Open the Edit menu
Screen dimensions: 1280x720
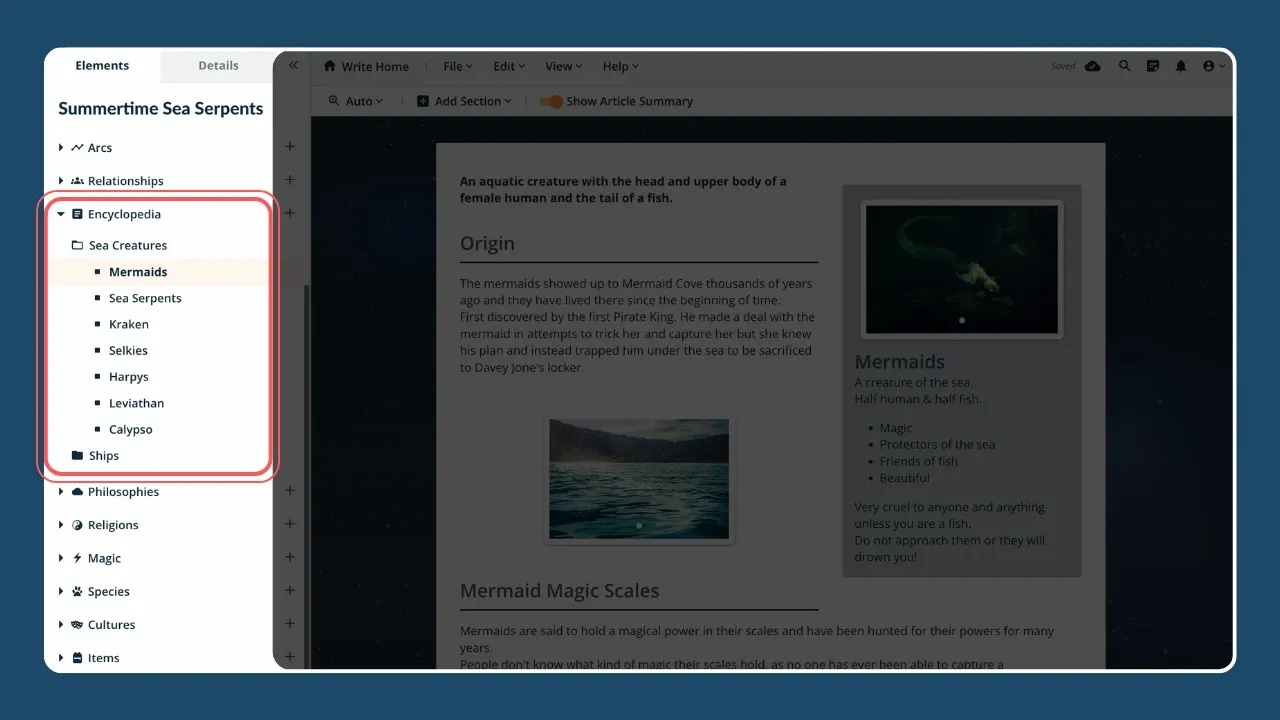[x=508, y=66]
